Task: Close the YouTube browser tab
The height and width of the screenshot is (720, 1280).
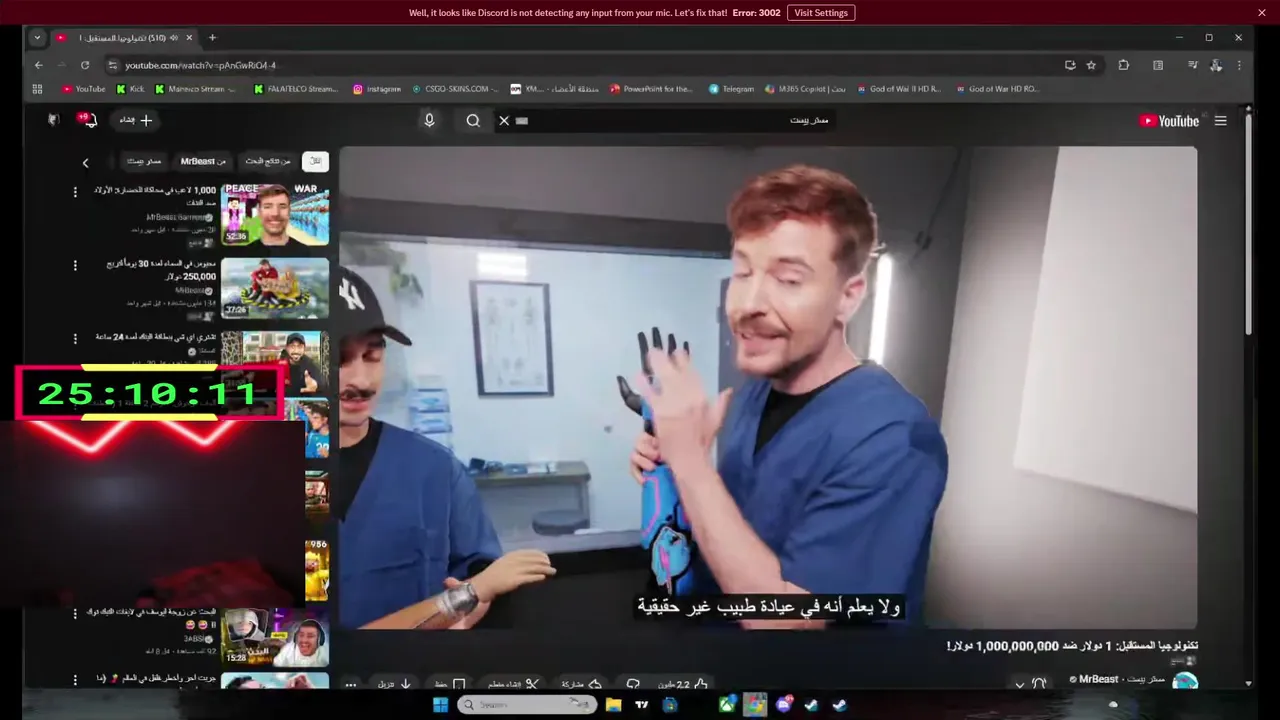Action: [x=189, y=38]
